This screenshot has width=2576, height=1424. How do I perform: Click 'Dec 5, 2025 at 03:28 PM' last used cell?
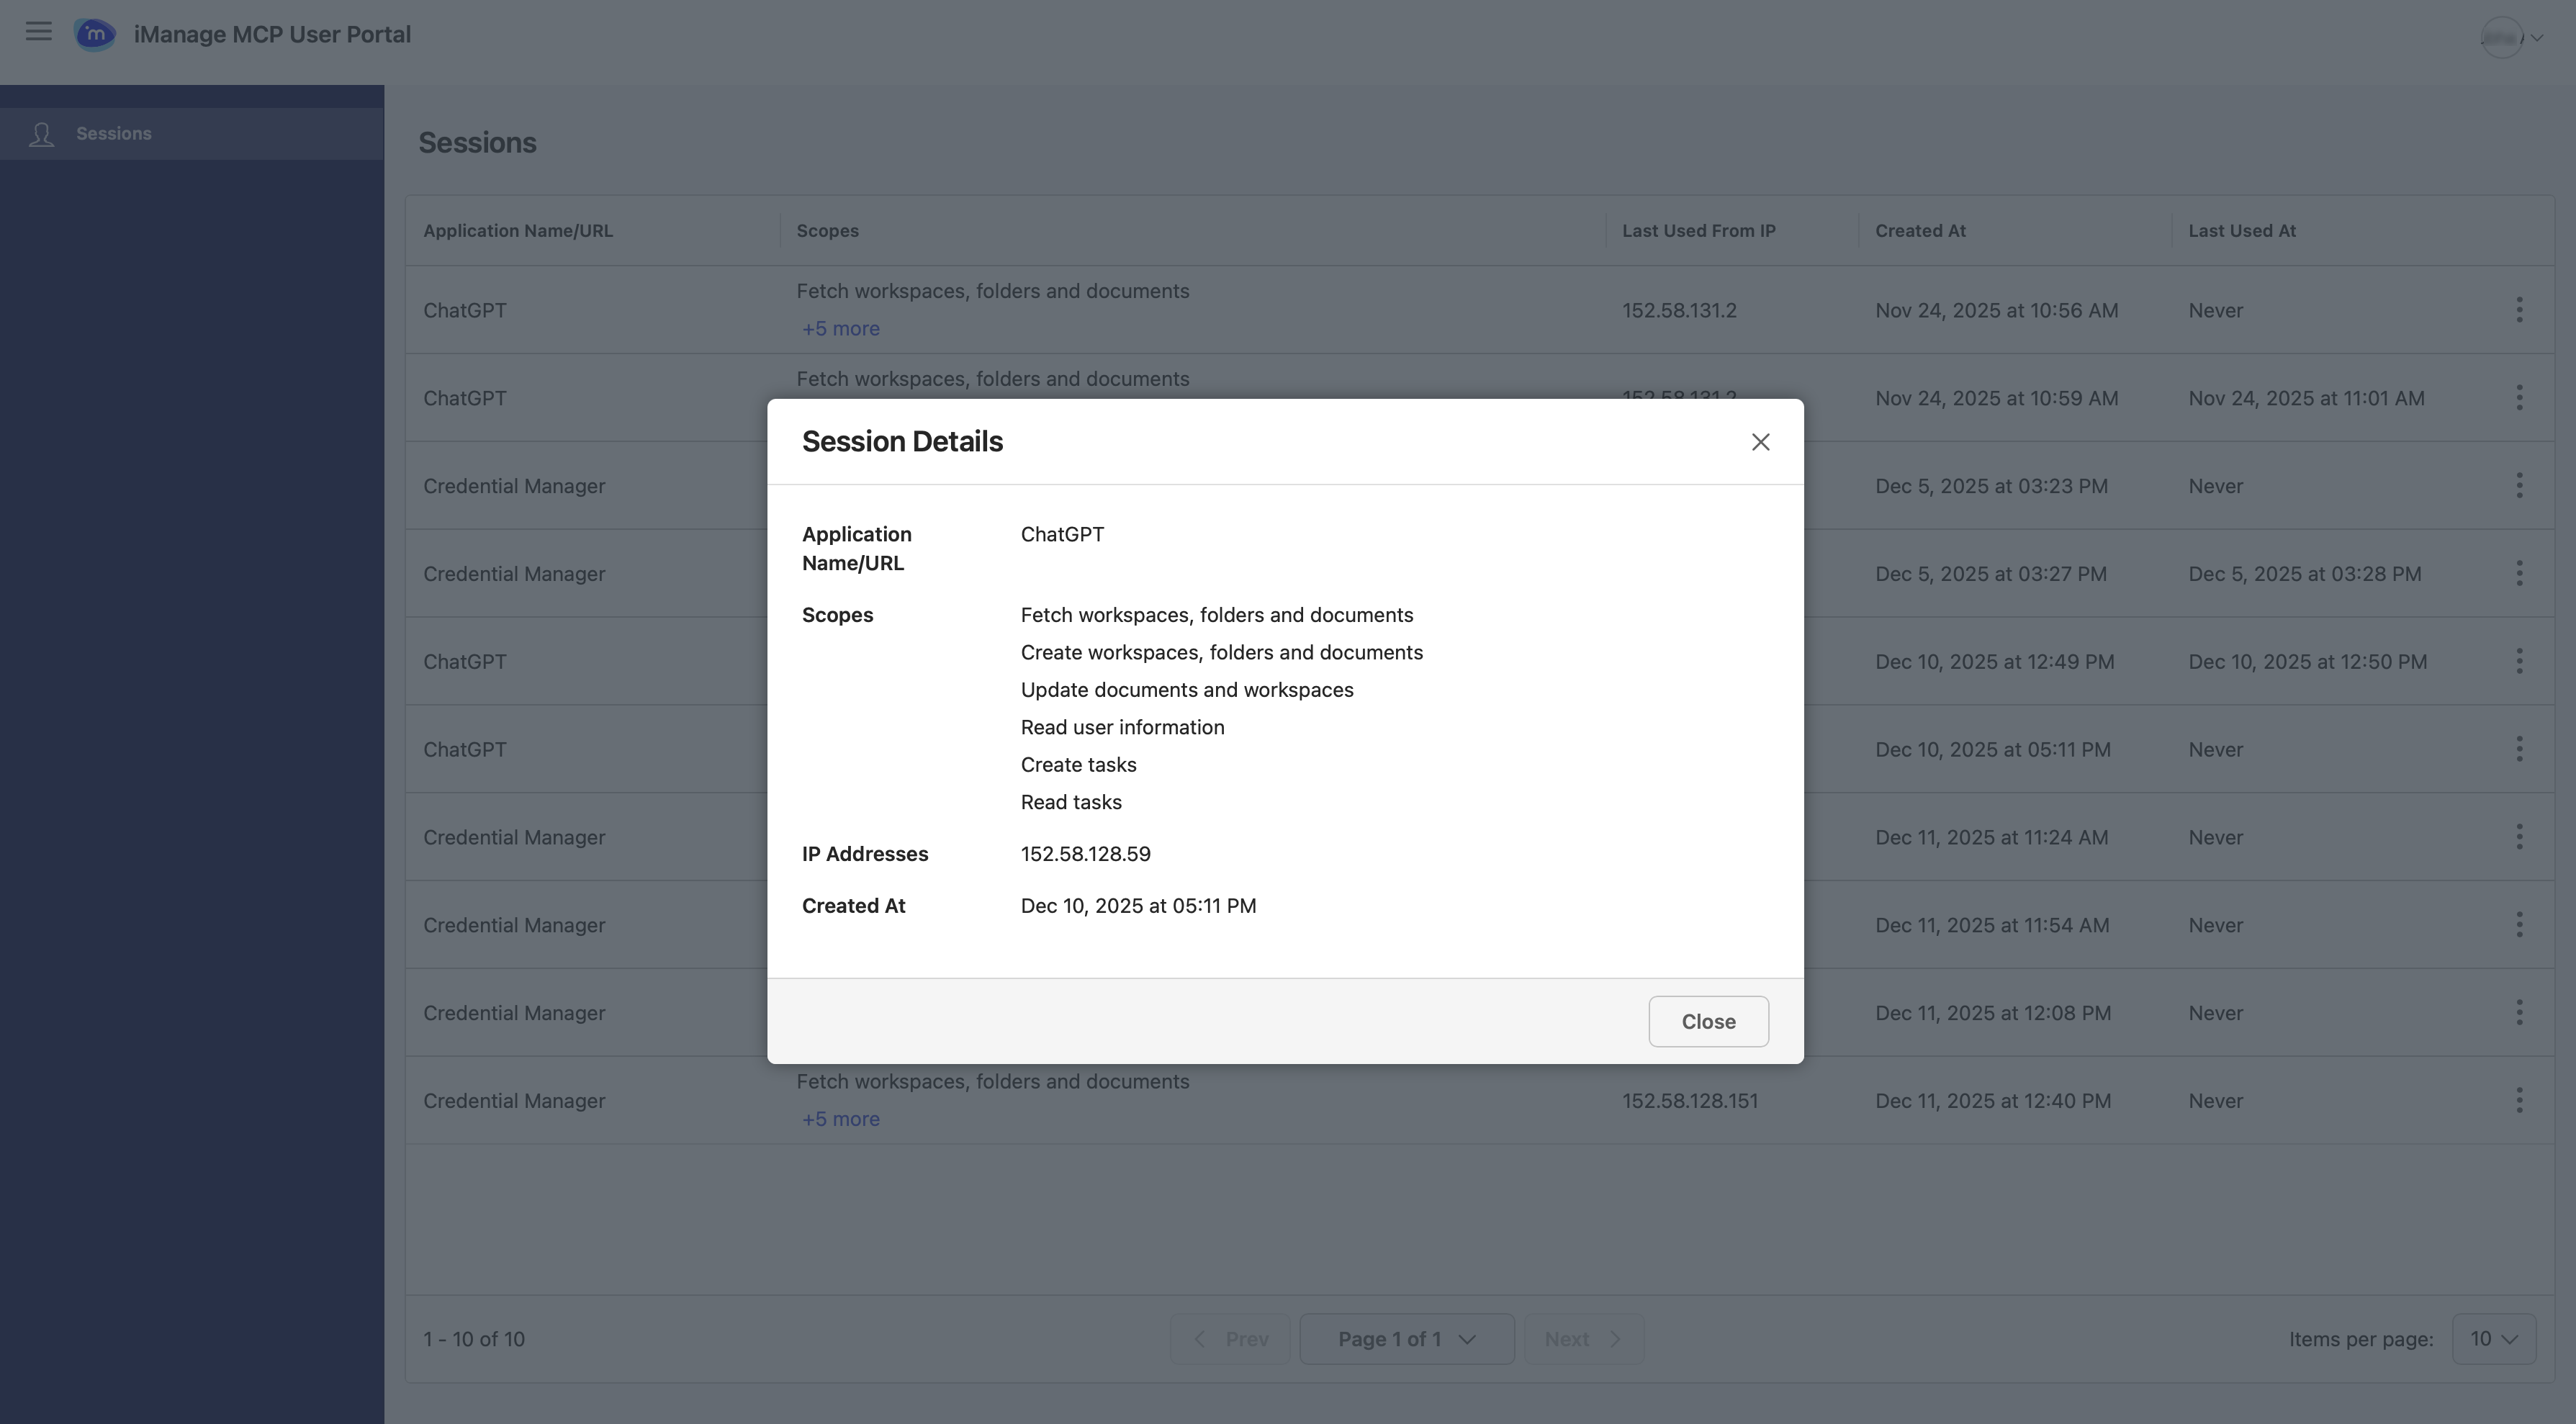point(2304,574)
